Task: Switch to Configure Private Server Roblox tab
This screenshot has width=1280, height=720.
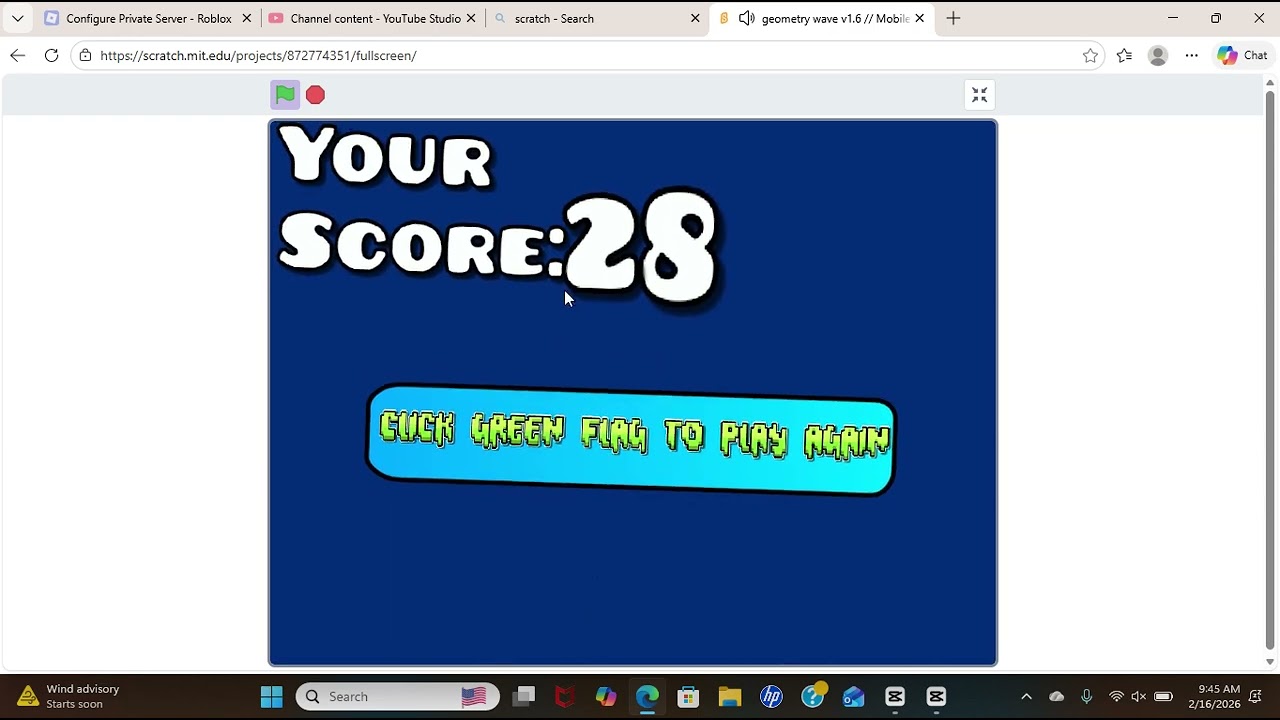Action: 149,18
